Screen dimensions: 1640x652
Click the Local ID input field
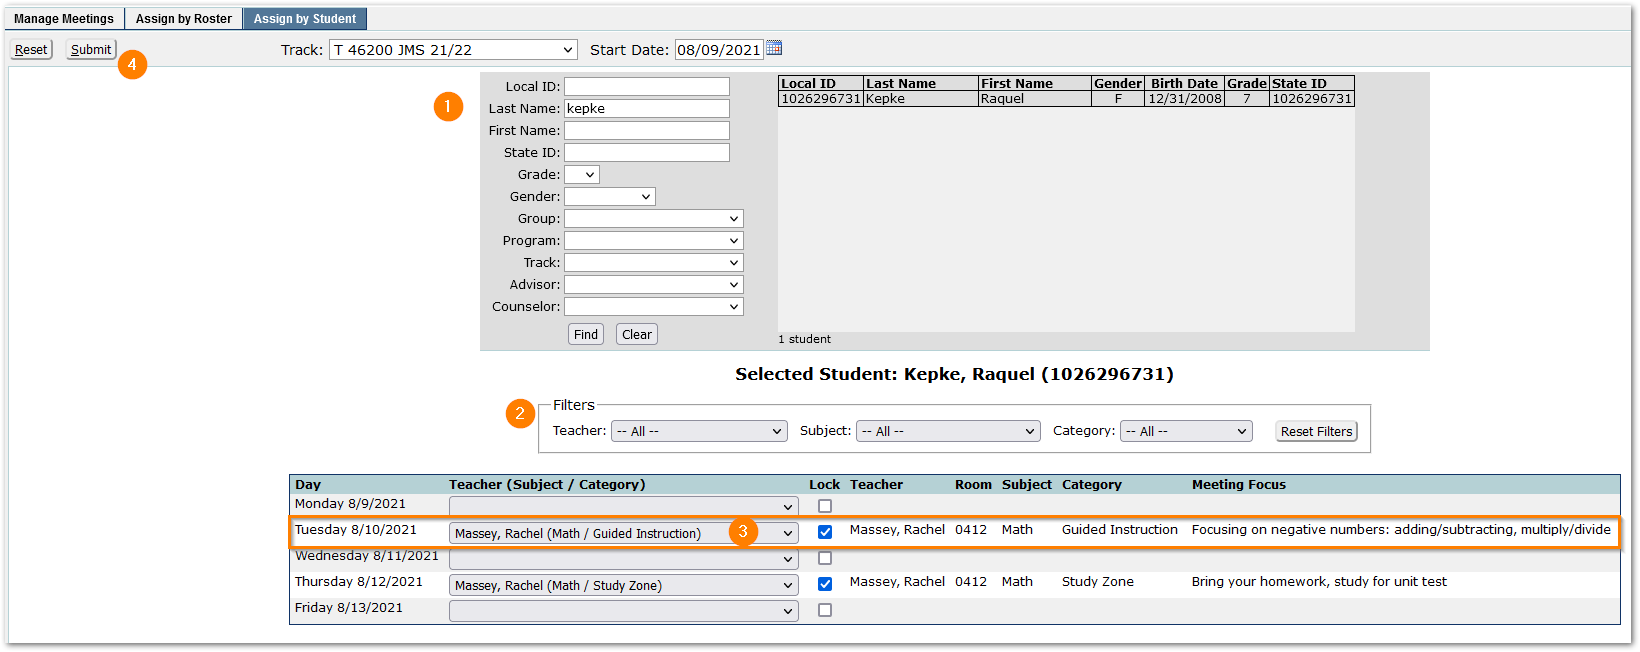tap(647, 87)
